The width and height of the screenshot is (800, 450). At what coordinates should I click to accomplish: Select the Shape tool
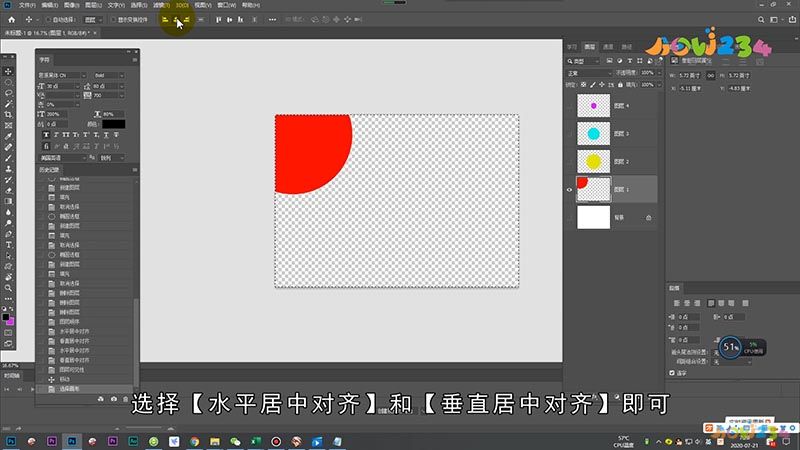pos(8,266)
